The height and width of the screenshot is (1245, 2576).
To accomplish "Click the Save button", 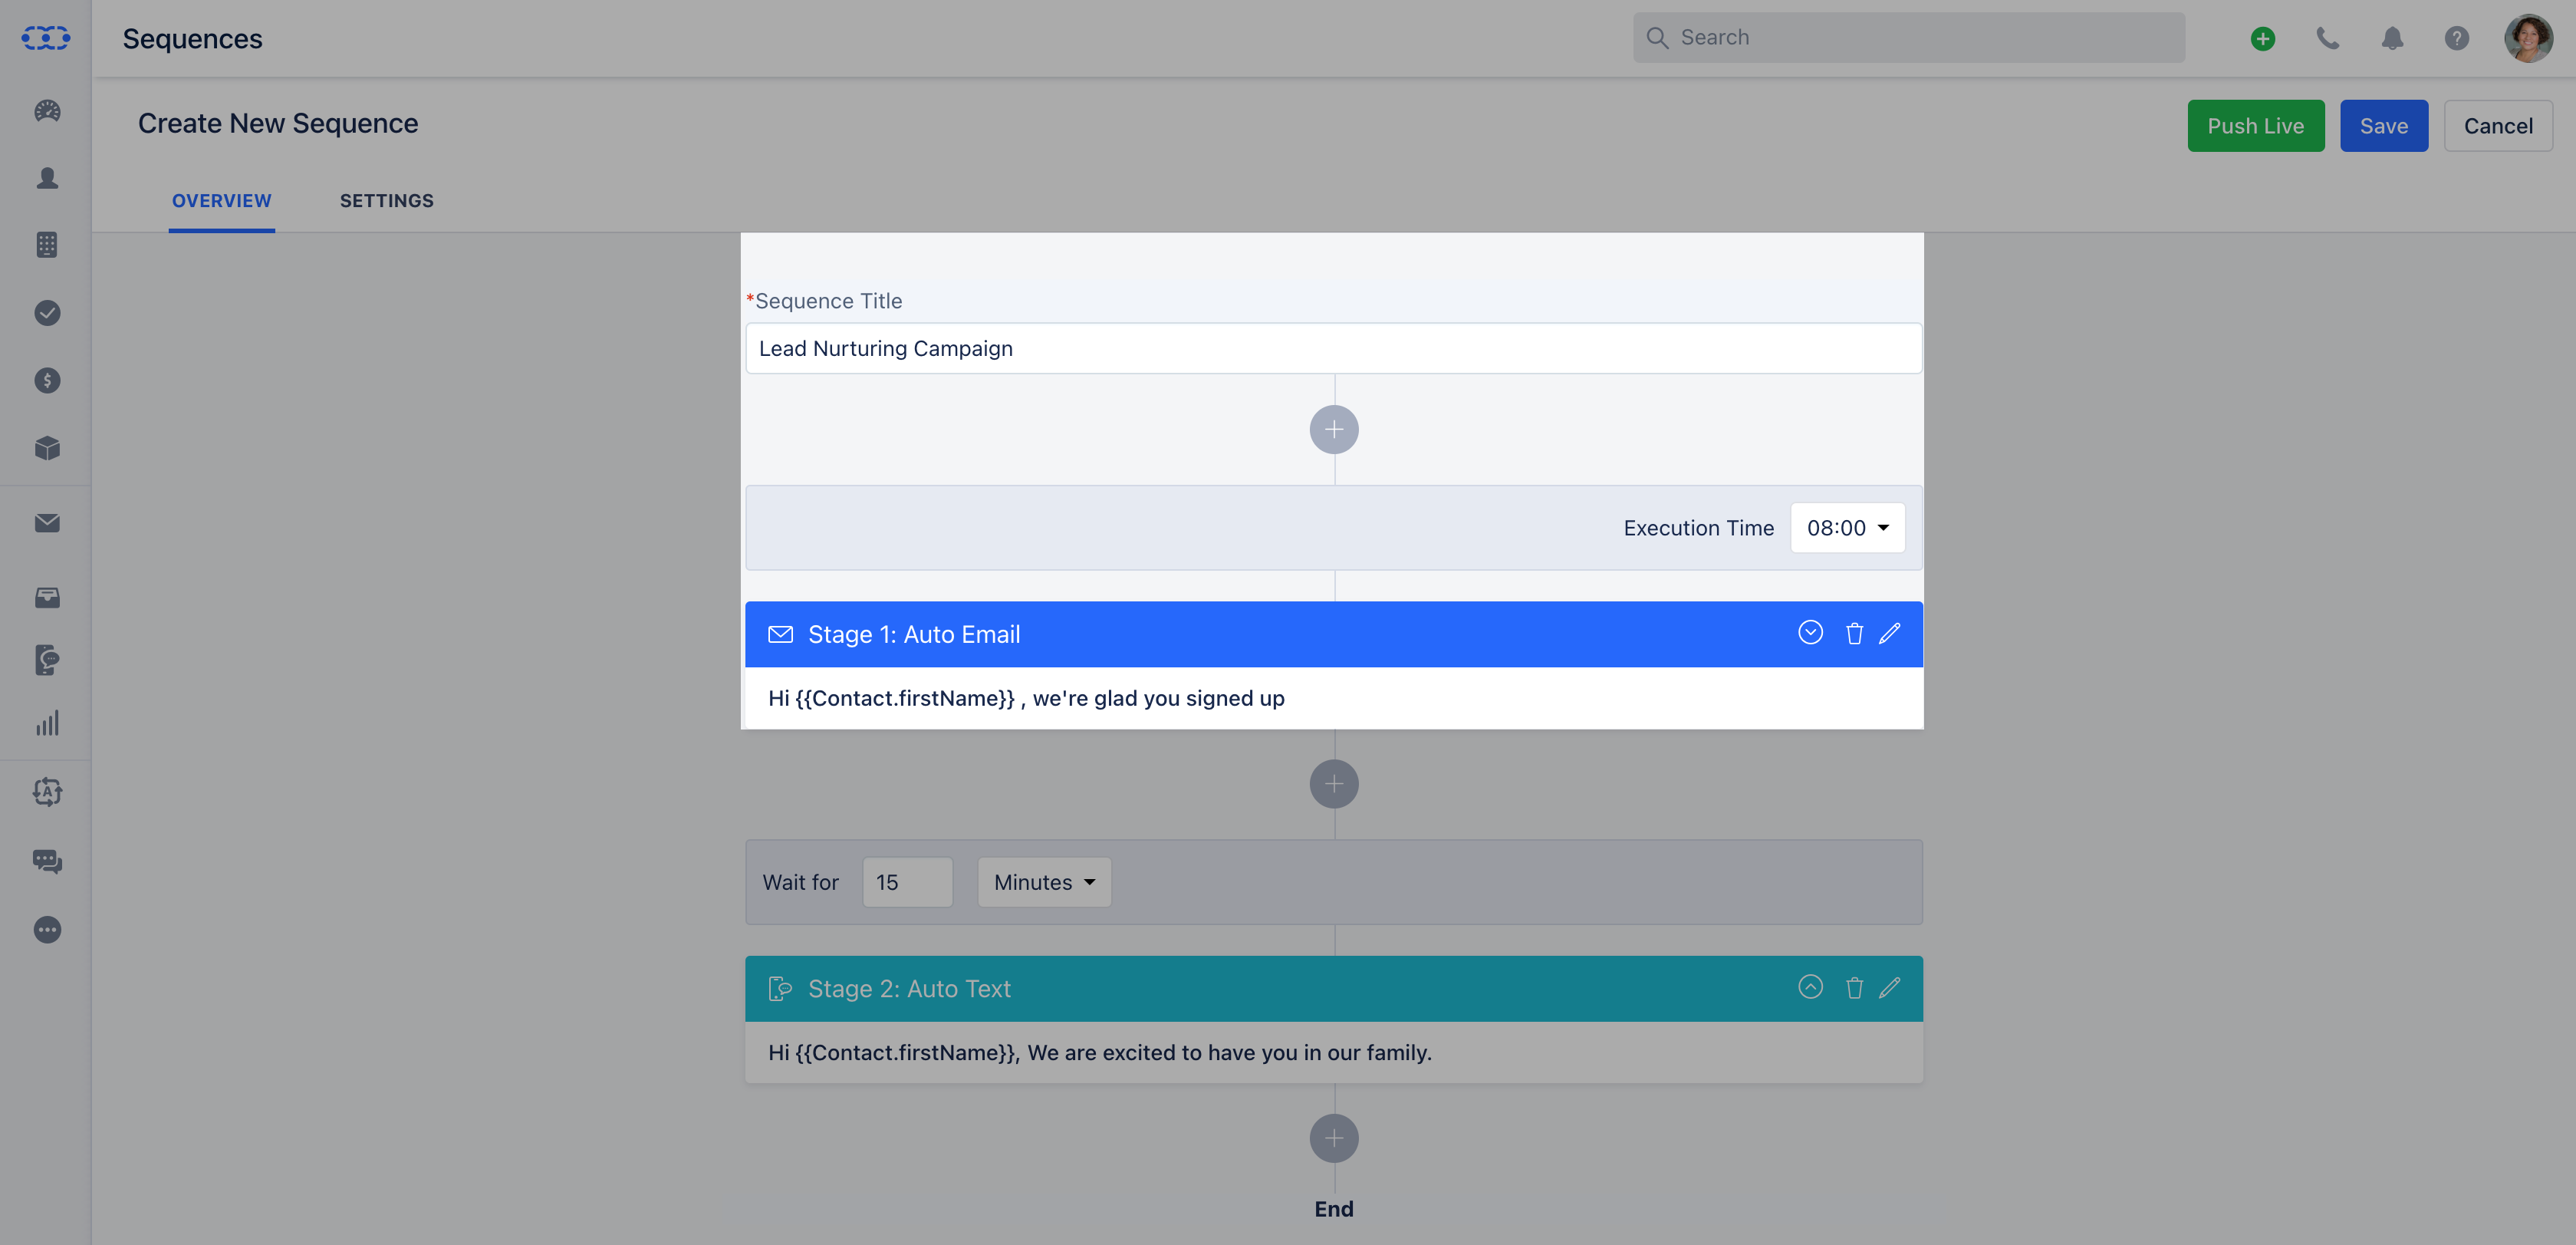I will (x=2384, y=126).
